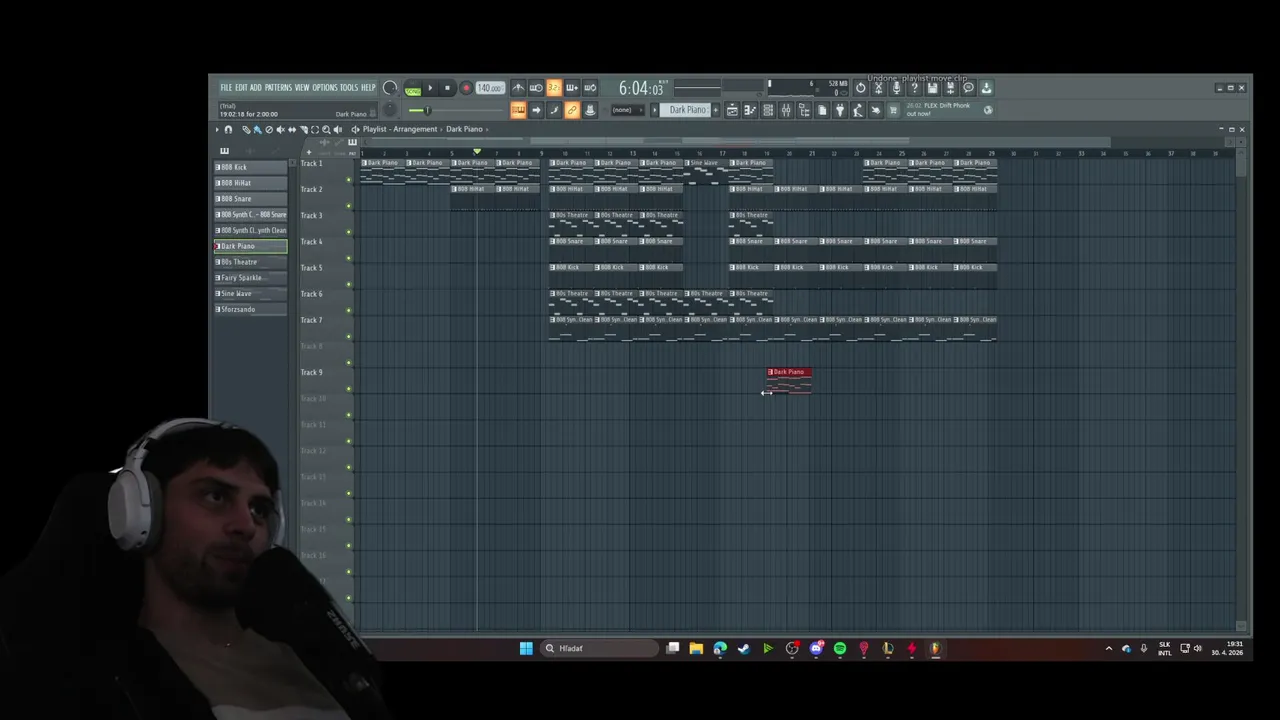
Task: Open the VIEW menu
Action: tap(302, 88)
